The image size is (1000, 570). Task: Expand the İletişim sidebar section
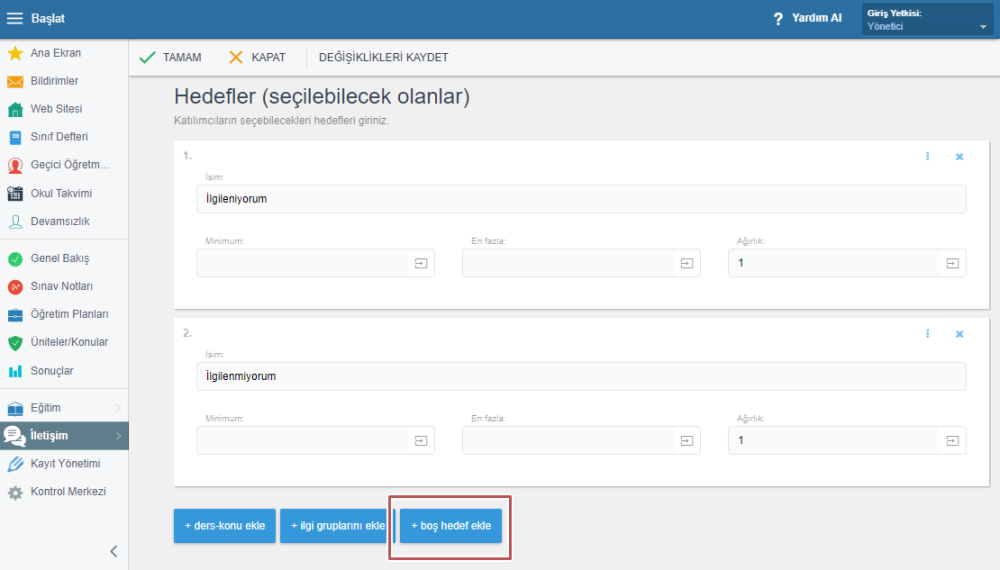click(x=119, y=436)
